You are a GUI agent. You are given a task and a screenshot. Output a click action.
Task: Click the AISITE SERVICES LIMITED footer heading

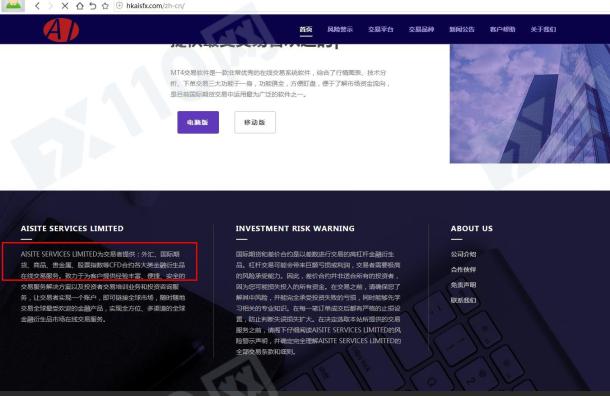coord(72,229)
